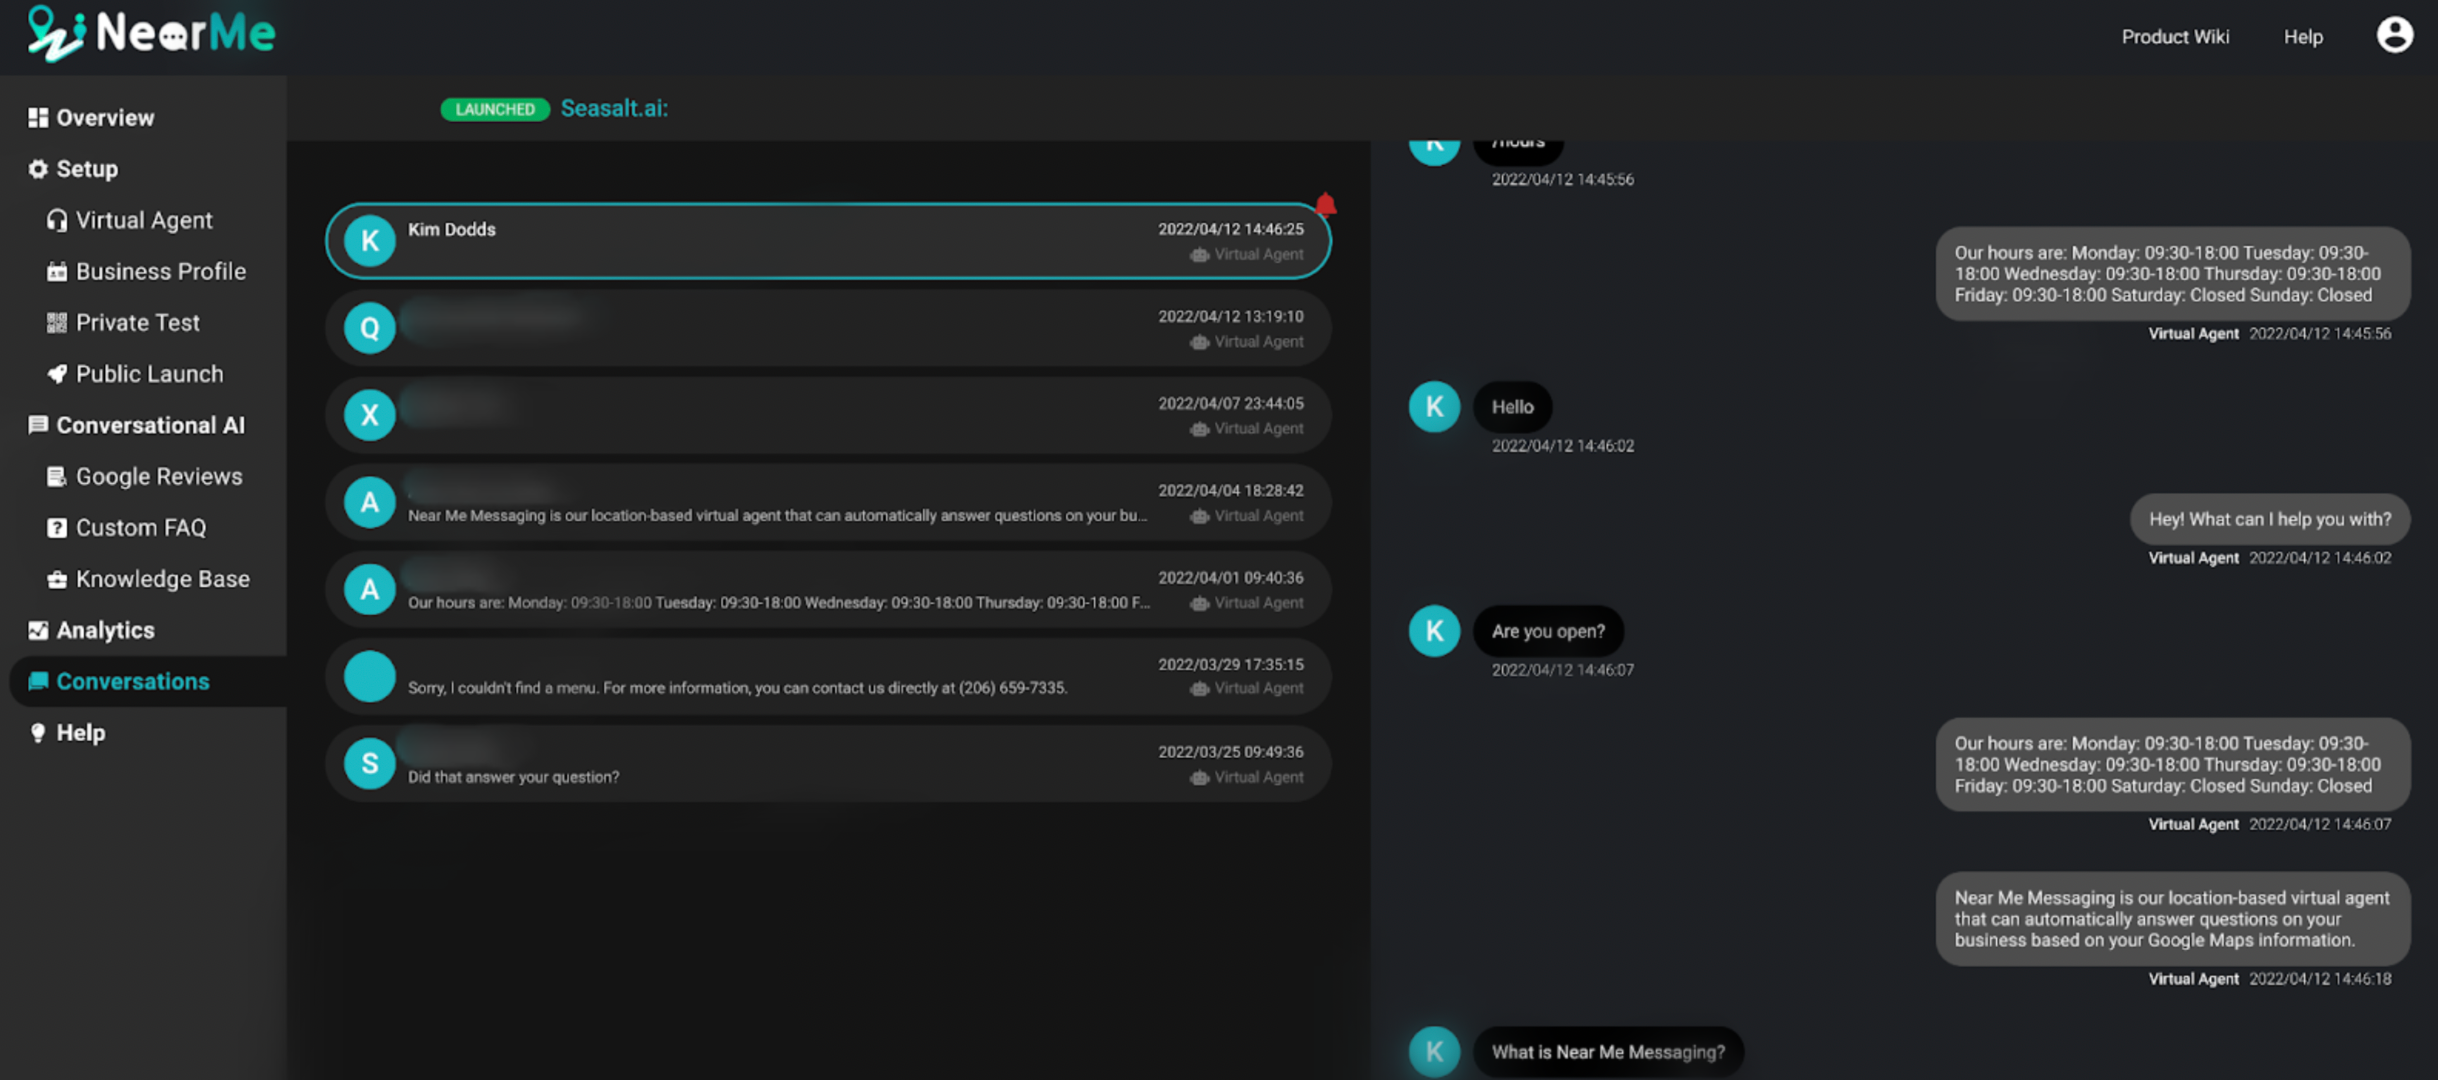Click the K avatar of Kim Dodds conversation
The image size is (2438, 1080).
pos(370,241)
